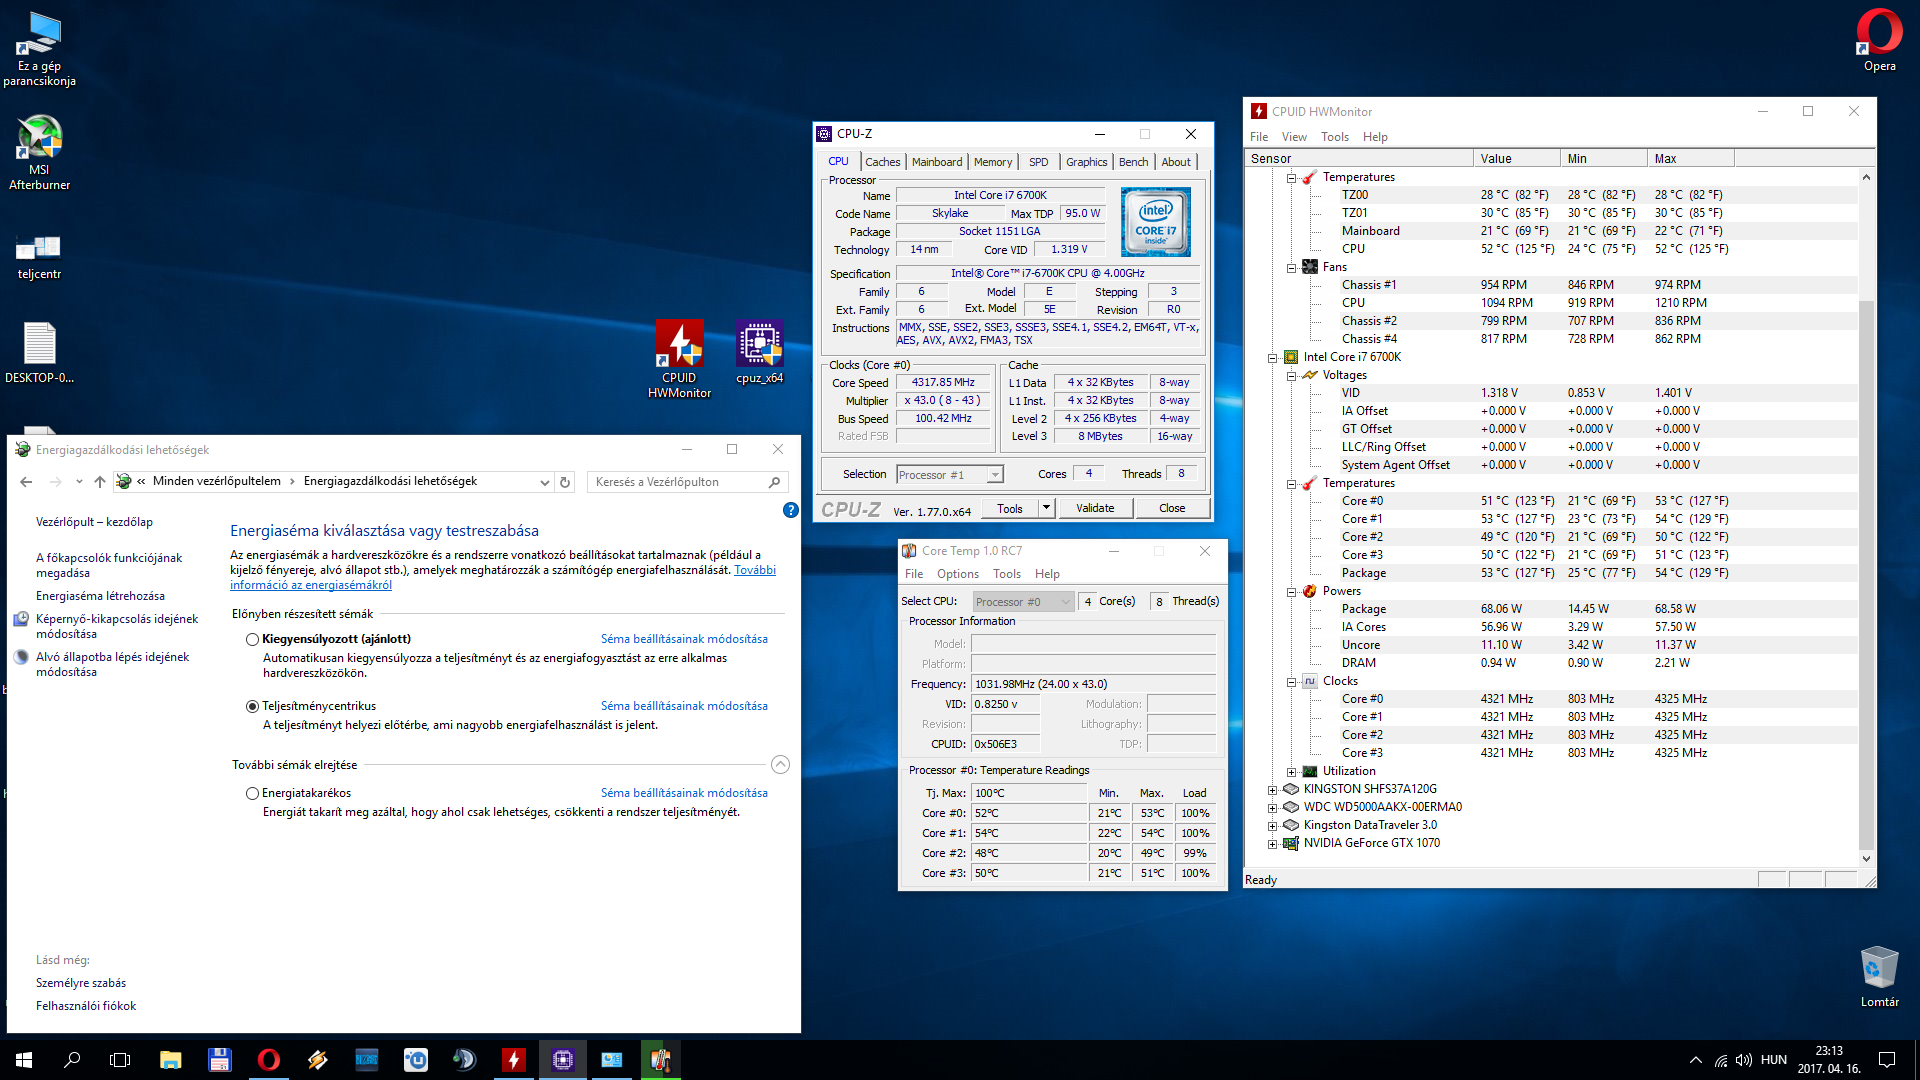Open MSI Afterburner desktop shortcut
The height and width of the screenshot is (1080, 1920).
[x=39, y=150]
